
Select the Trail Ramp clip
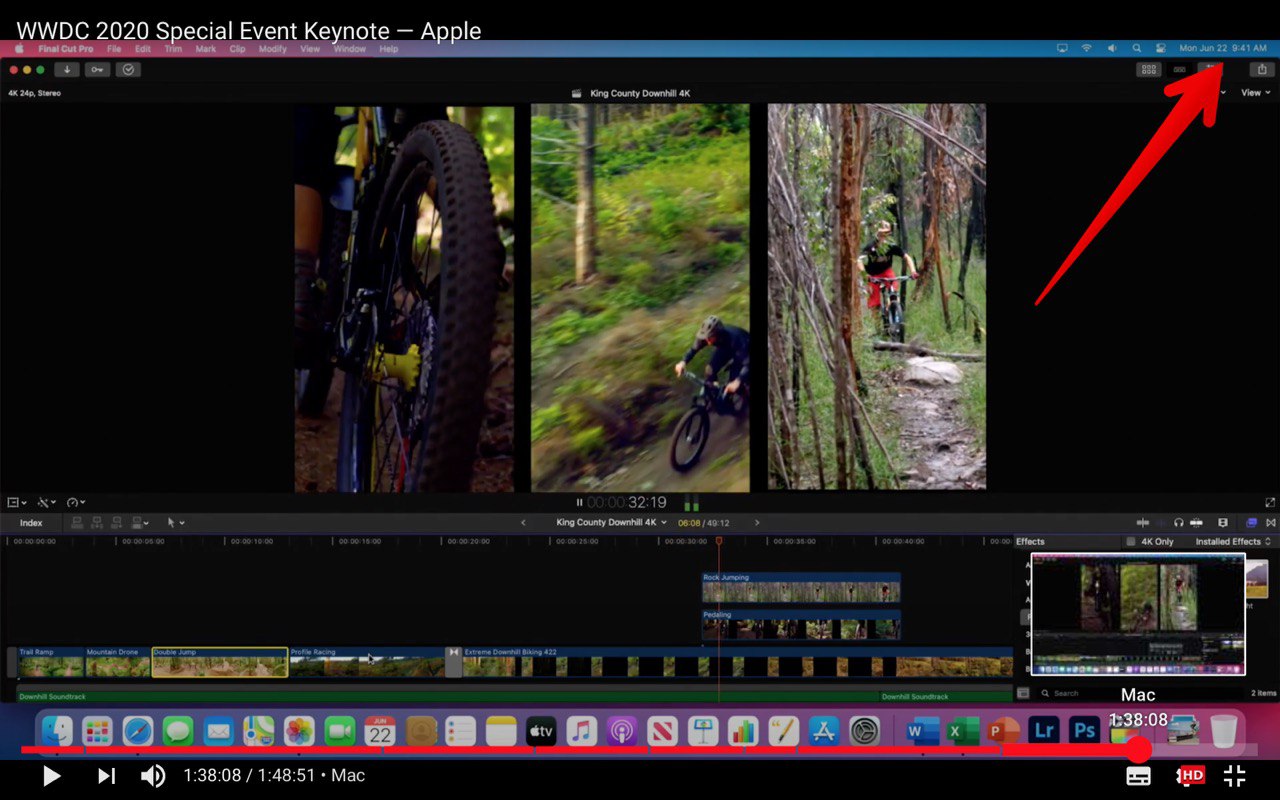[51, 662]
